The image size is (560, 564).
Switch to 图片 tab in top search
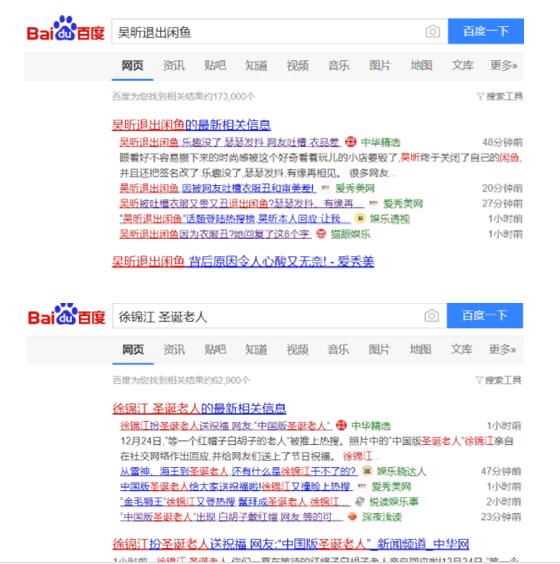tap(380, 65)
